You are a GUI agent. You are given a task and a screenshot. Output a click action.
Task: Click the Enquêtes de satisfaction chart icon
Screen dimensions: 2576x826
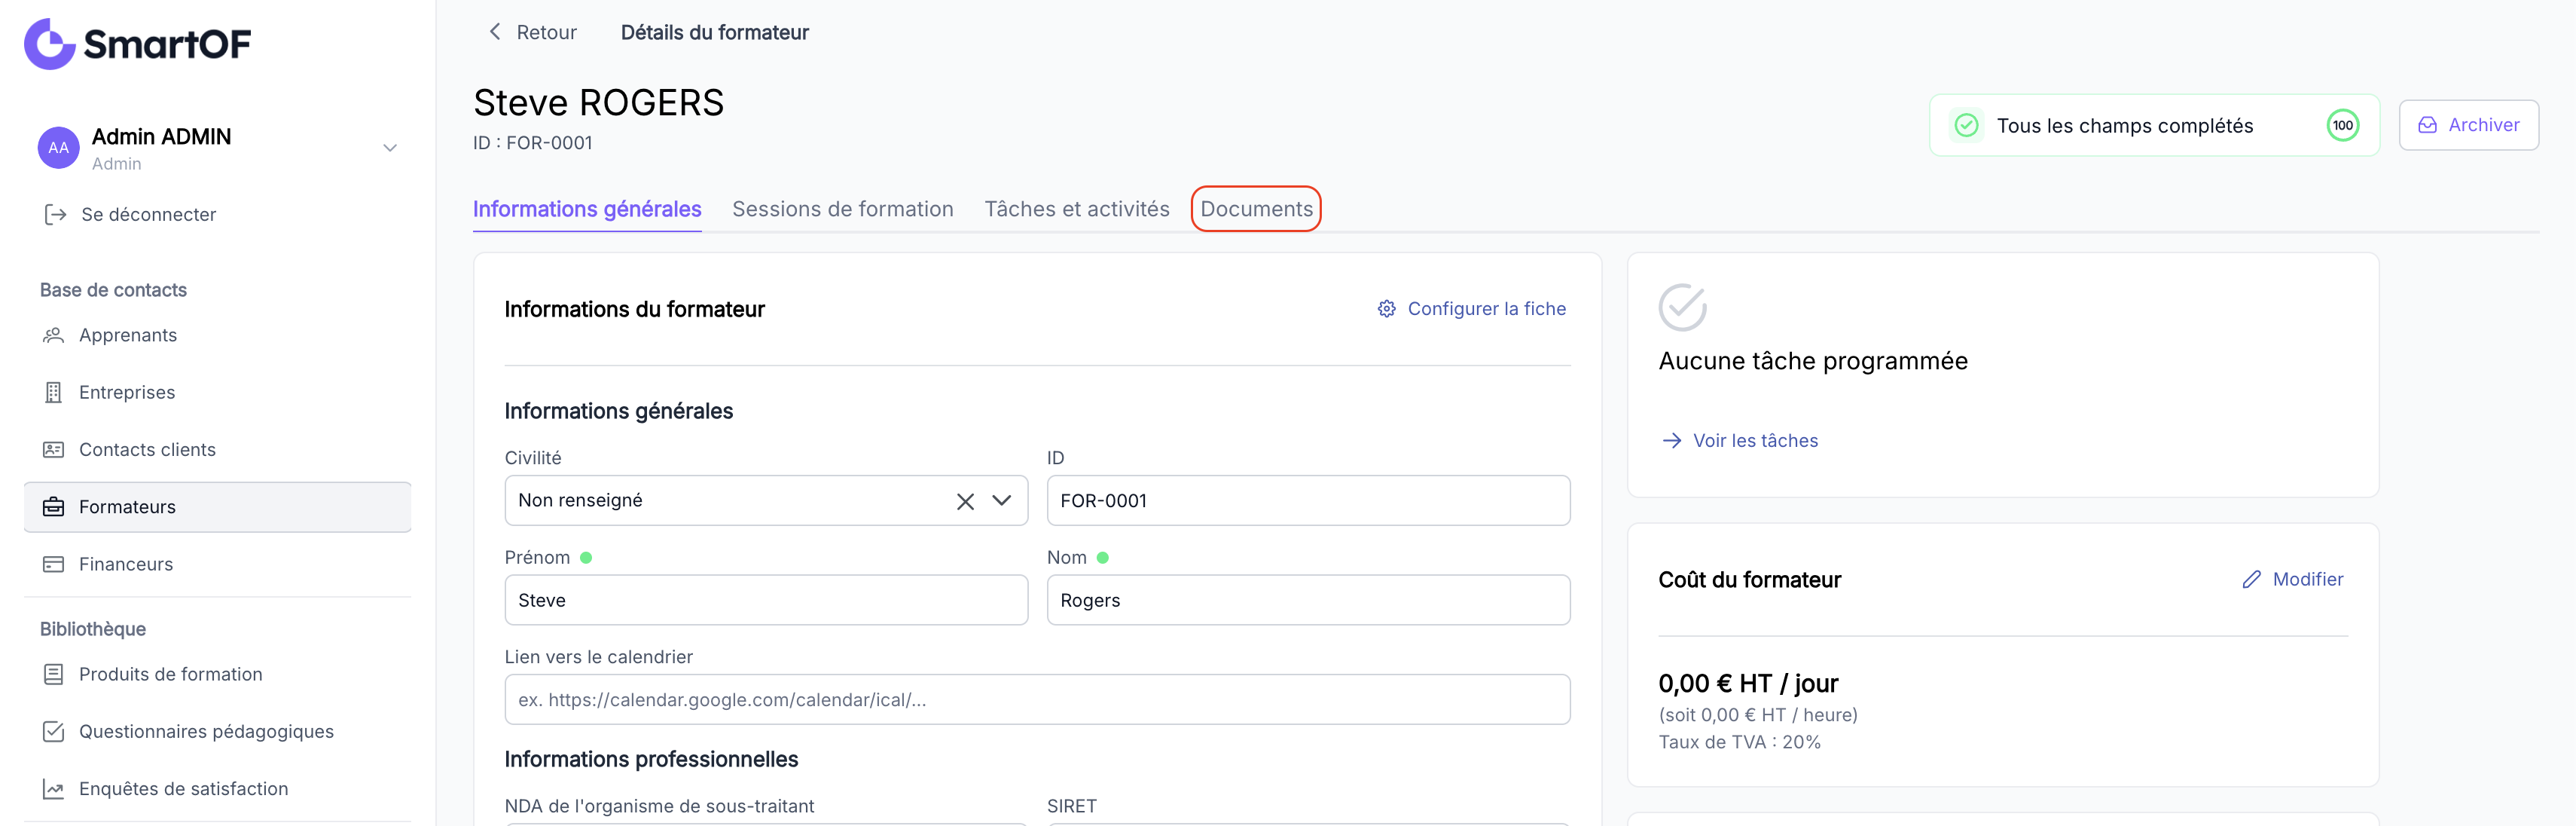pos(53,789)
